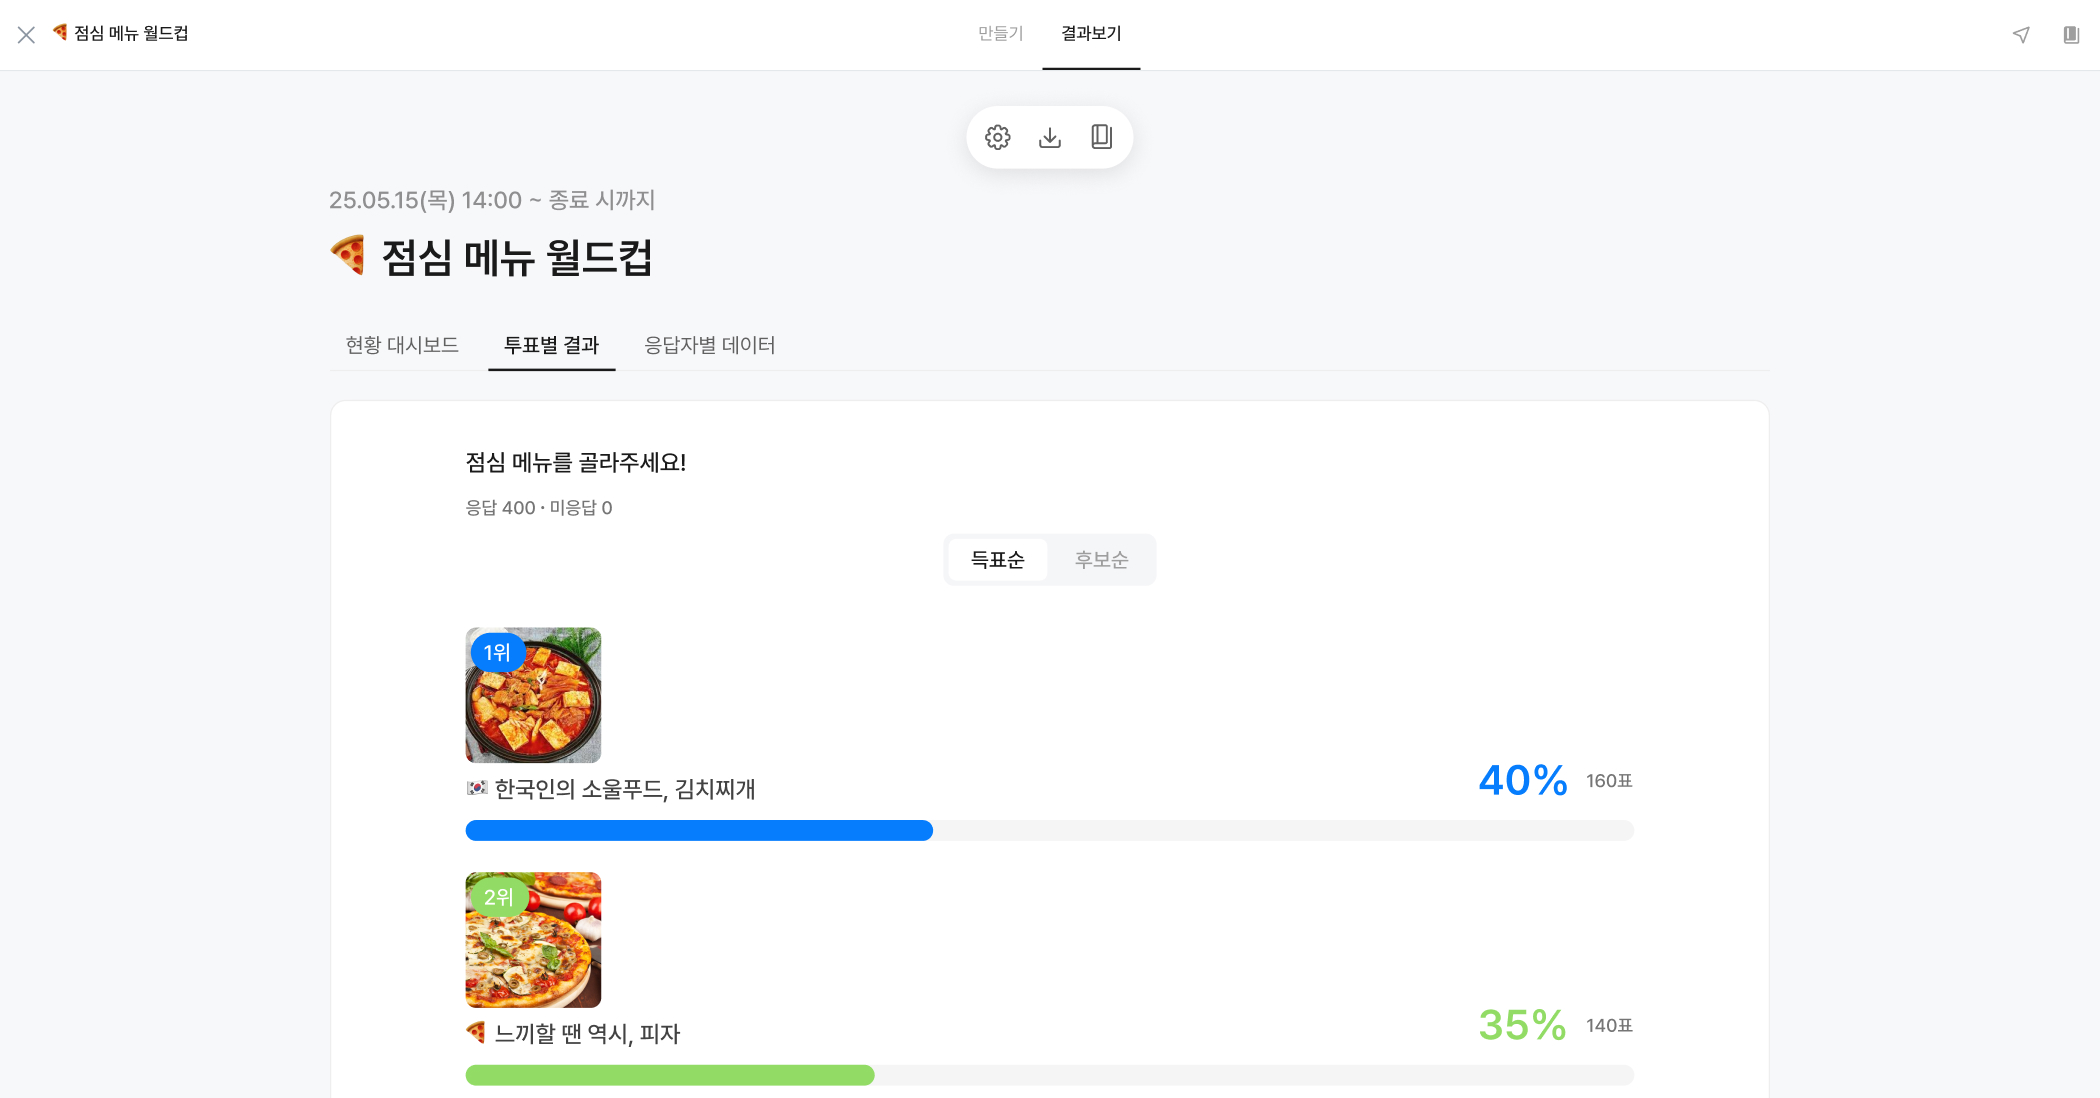Switch to the 만들기 tab

pyautogui.click(x=1000, y=34)
